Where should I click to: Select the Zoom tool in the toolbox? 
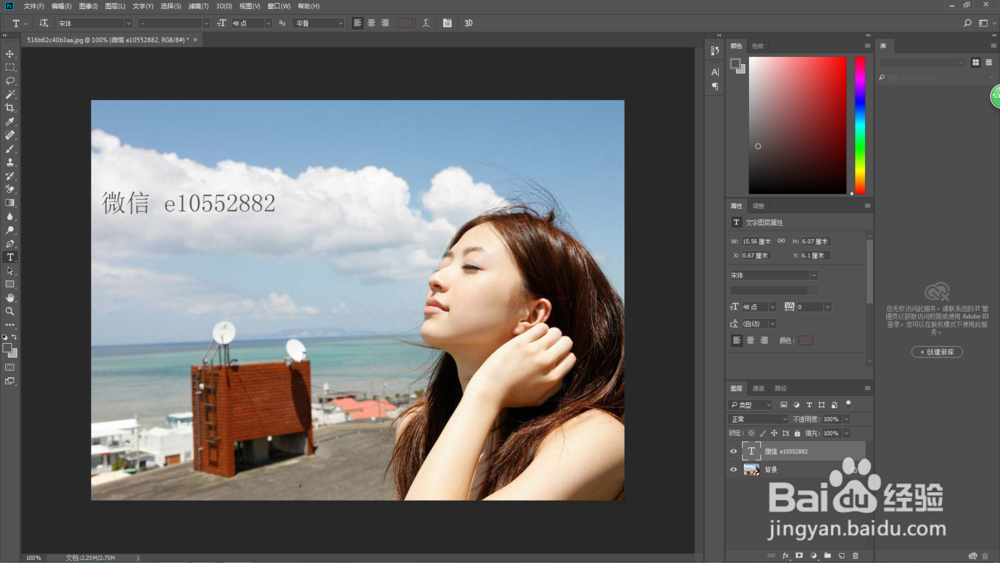click(x=10, y=311)
